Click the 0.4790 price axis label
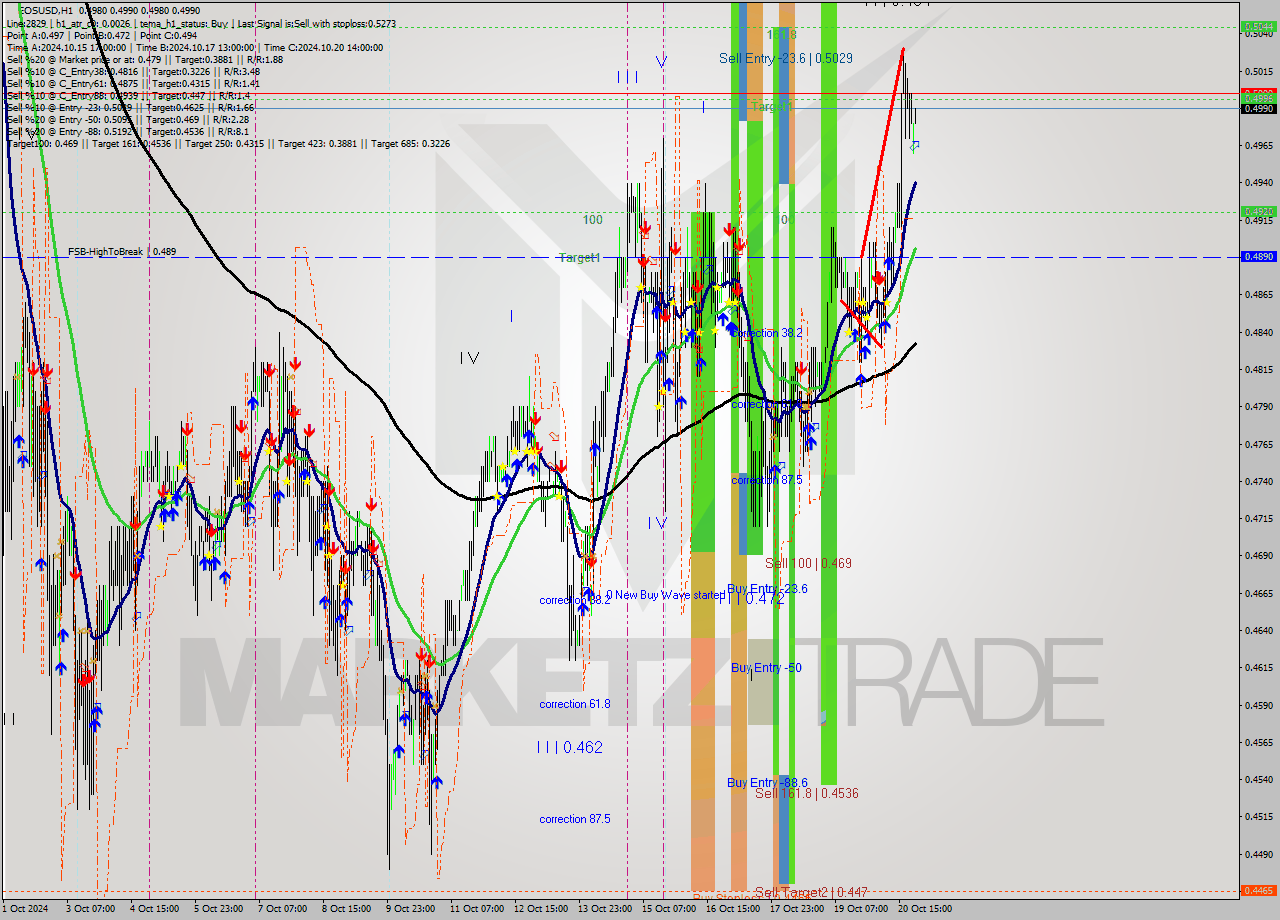The height and width of the screenshot is (920, 1280). point(1259,407)
